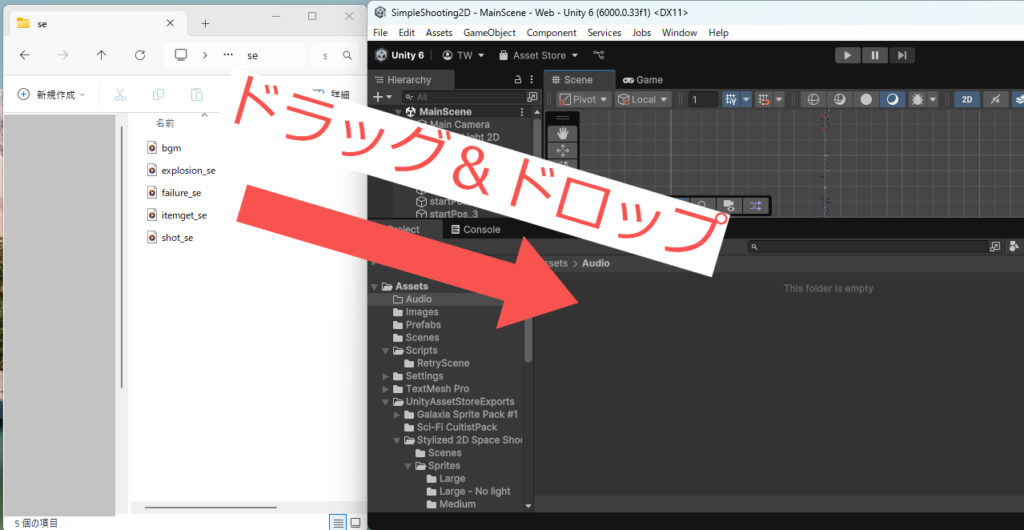Toggle 2D view mode

click(x=967, y=99)
